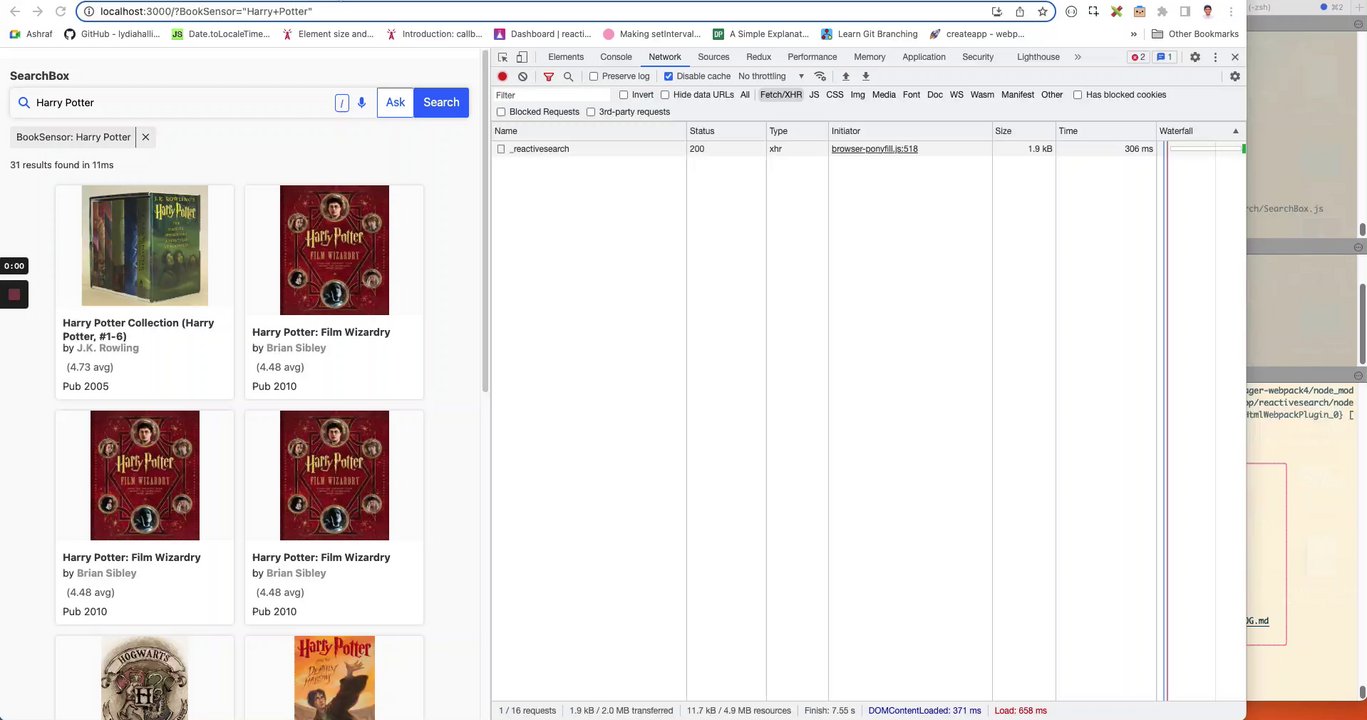Filter requests by Img type
Image resolution: width=1367 pixels, height=720 pixels.
857,95
